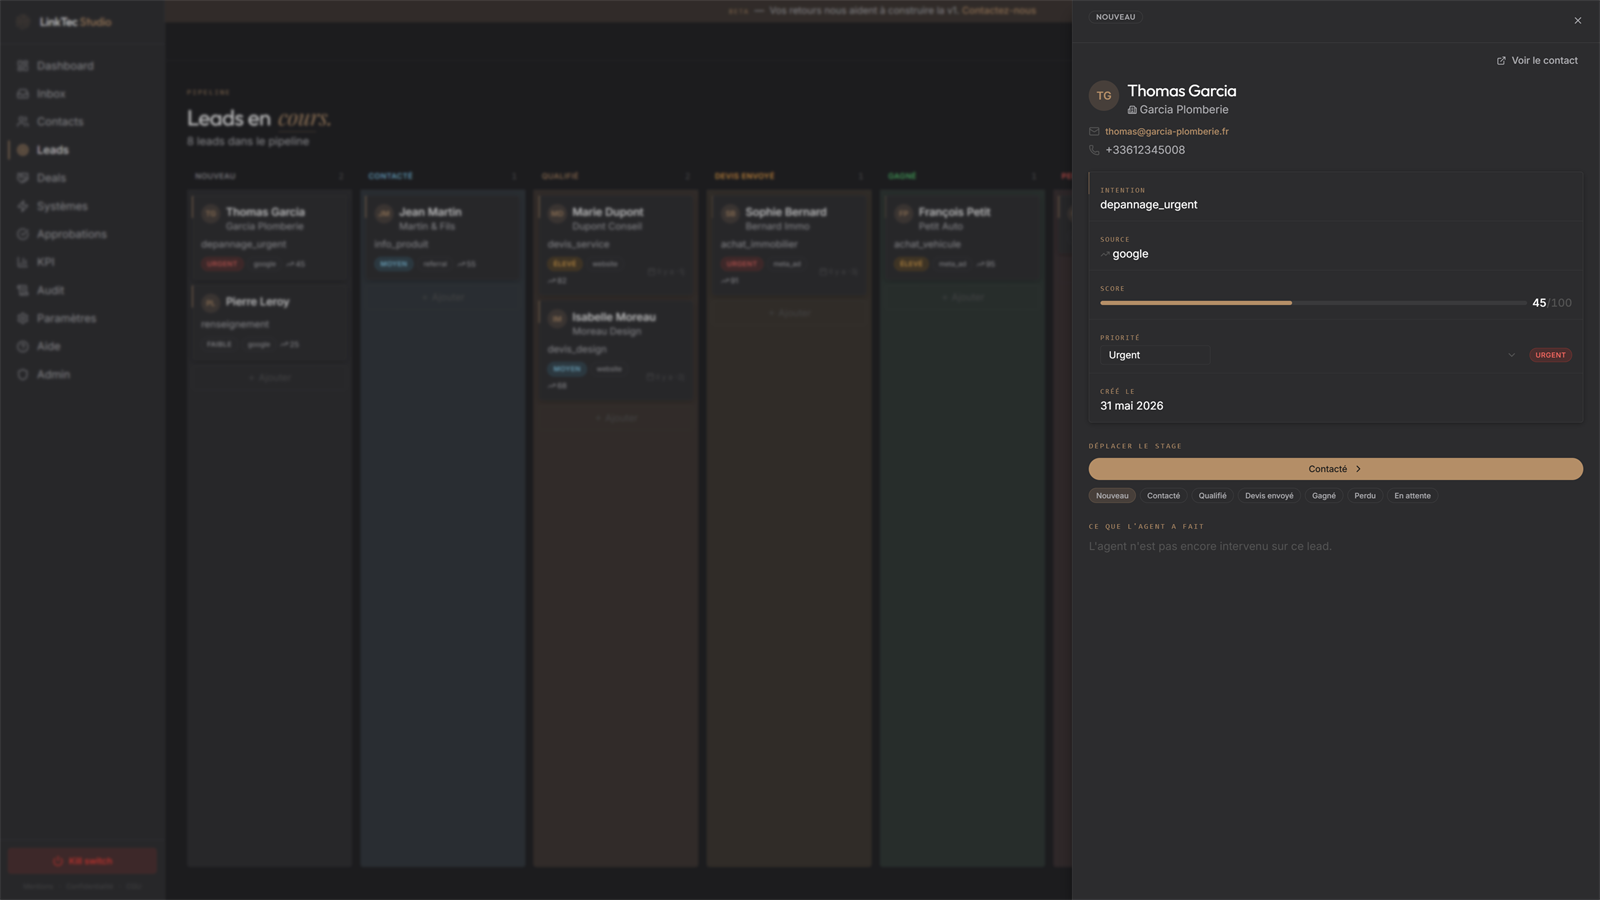This screenshot has height=900, width=1600.
Task: Select the En attente stage chip
Action: [1412, 496]
